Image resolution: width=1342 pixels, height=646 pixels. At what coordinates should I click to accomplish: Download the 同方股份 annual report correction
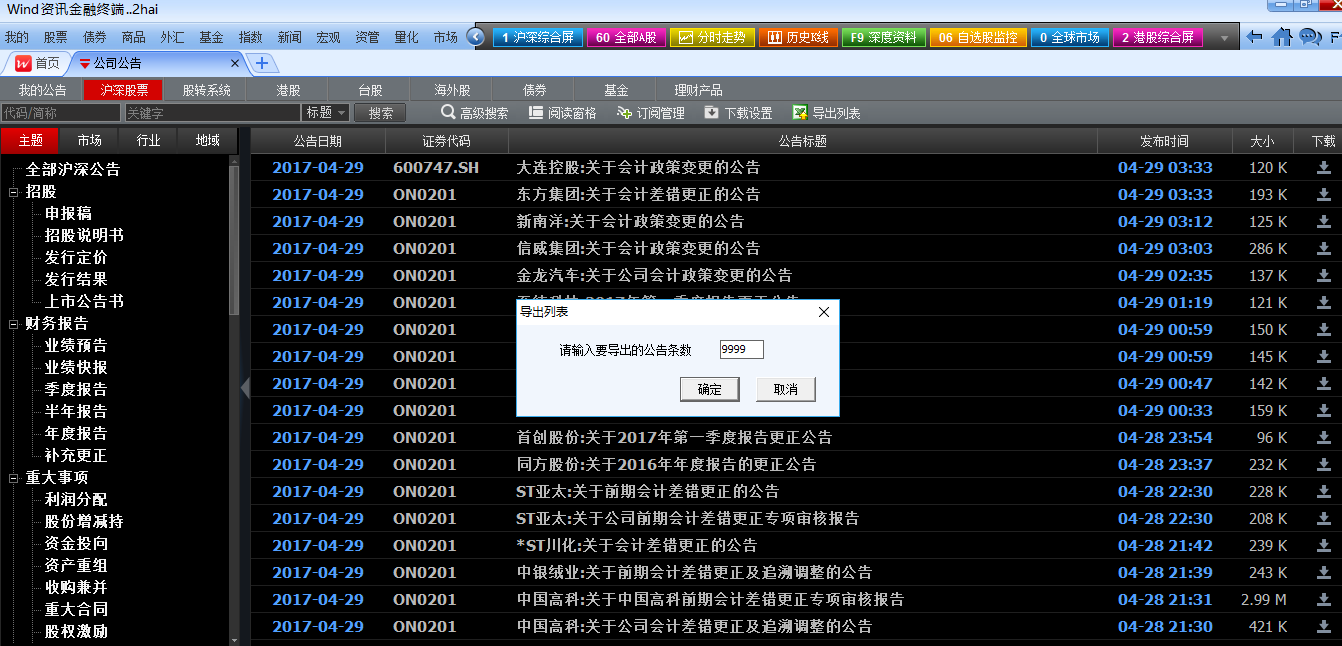click(x=1323, y=465)
